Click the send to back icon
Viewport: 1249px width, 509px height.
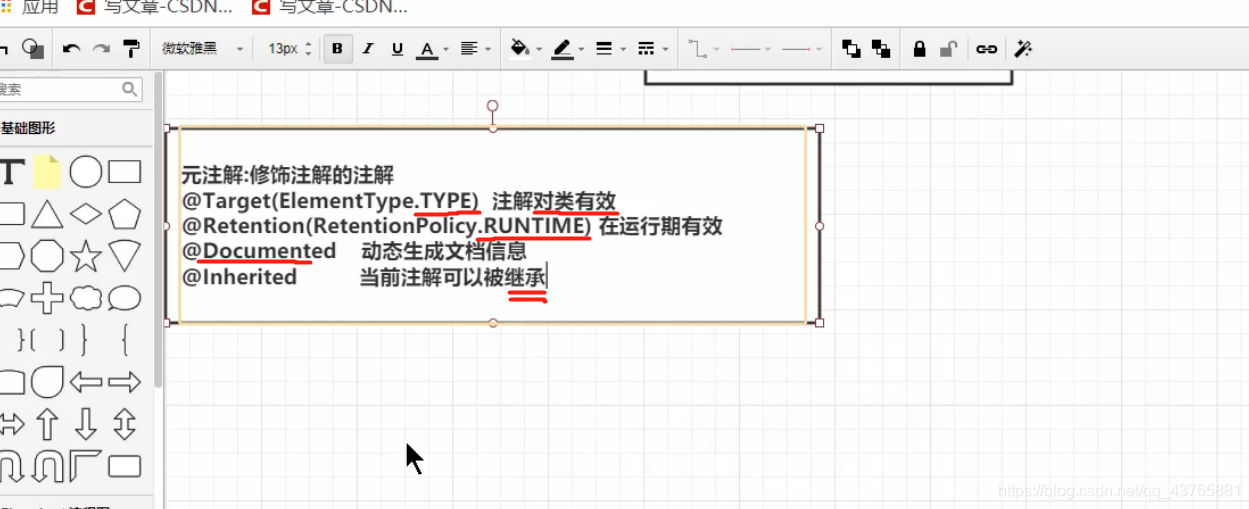(881, 49)
